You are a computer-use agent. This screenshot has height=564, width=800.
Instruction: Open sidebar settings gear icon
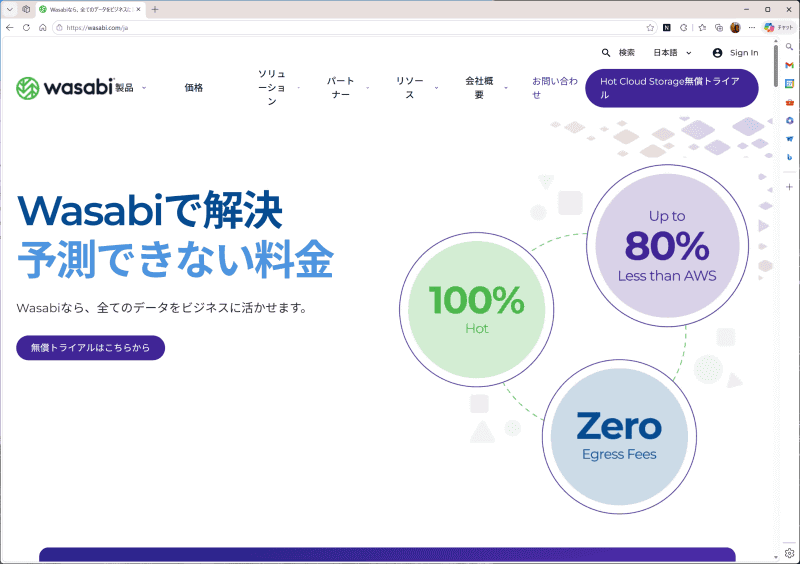pyautogui.click(x=789, y=553)
